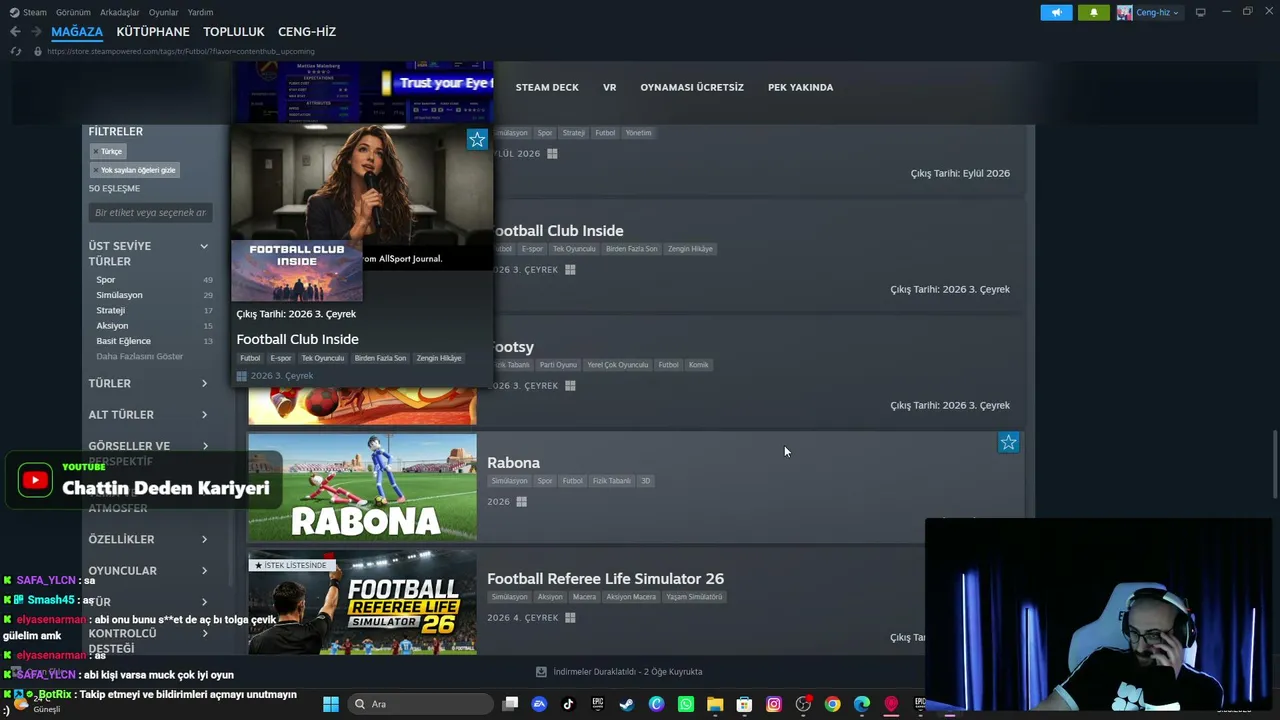Viewport: 1280px width, 720px height.
Task: Open the Oyunlar menu
Action: point(164,12)
